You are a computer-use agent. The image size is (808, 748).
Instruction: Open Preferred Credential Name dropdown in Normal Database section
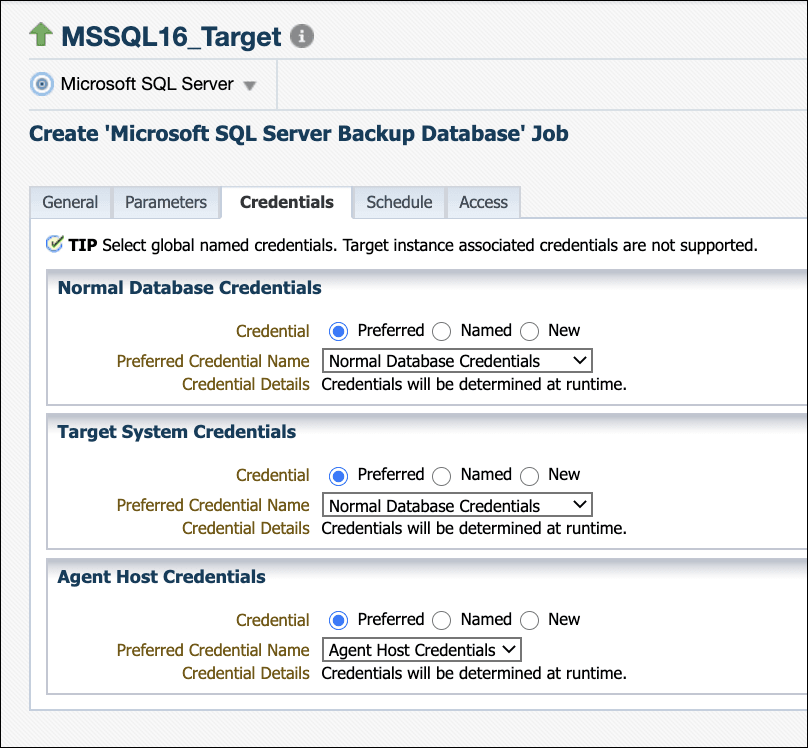click(x=457, y=361)
